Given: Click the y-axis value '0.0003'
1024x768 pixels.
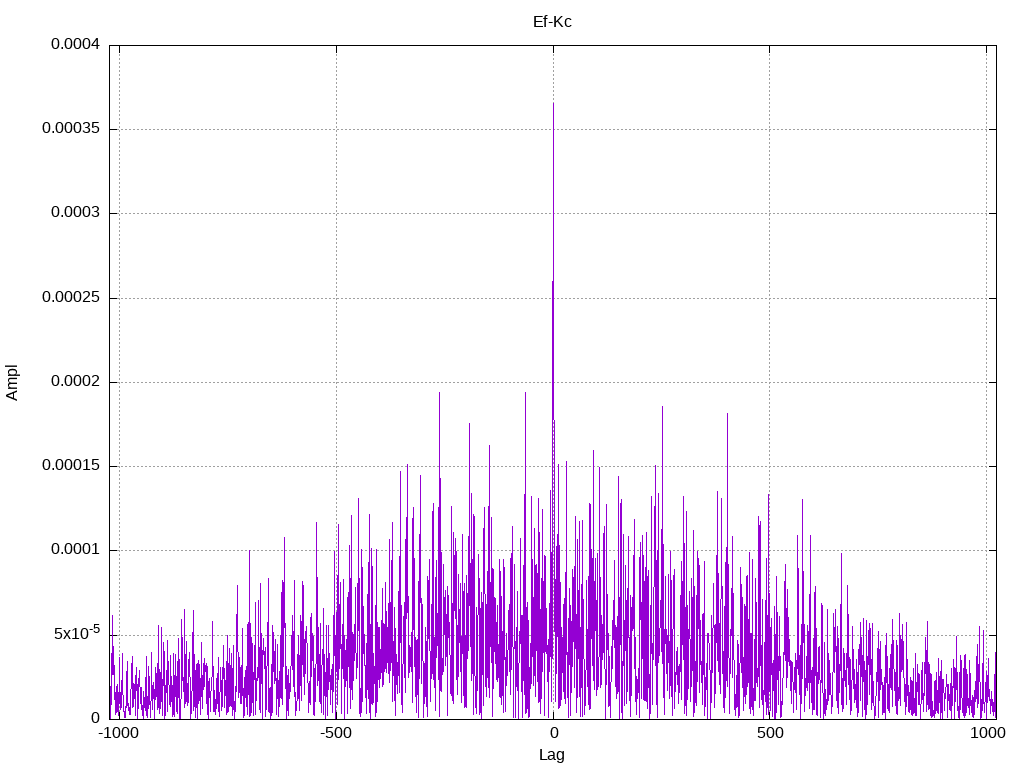Looking at the screenshot, I should coord(76,213).
